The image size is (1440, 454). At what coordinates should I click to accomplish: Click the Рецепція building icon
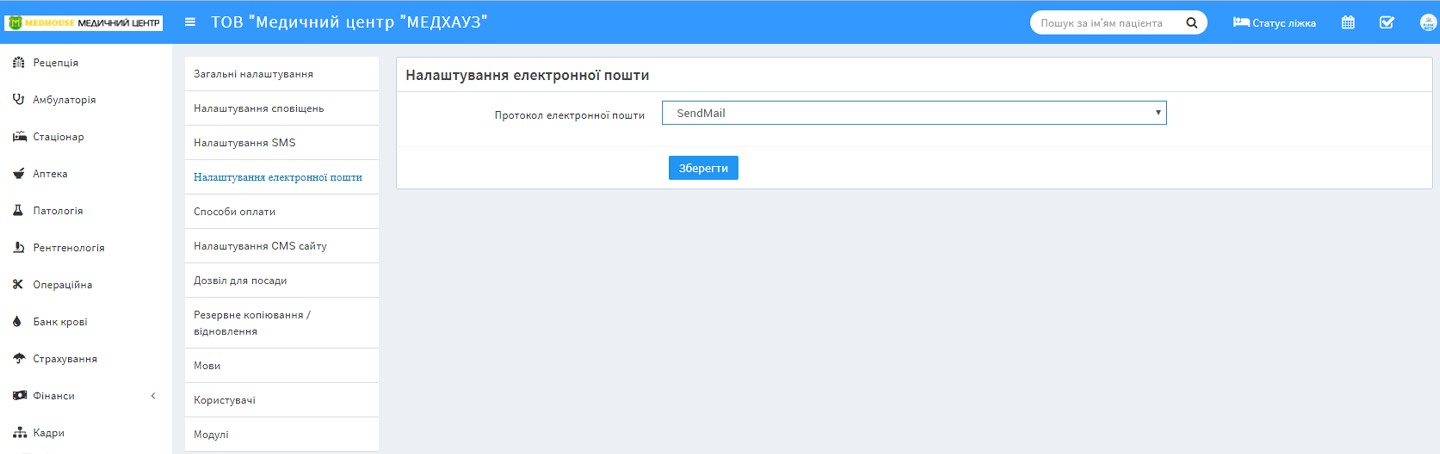18,63
